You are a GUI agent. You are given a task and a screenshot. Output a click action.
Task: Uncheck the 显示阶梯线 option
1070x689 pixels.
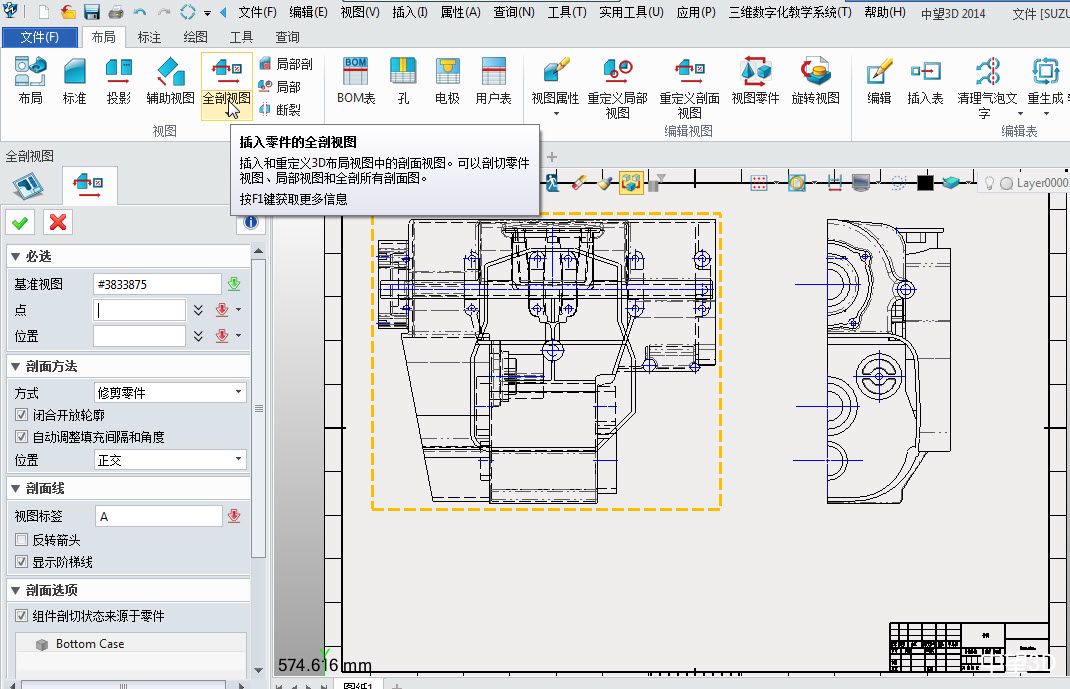(22, 562)
